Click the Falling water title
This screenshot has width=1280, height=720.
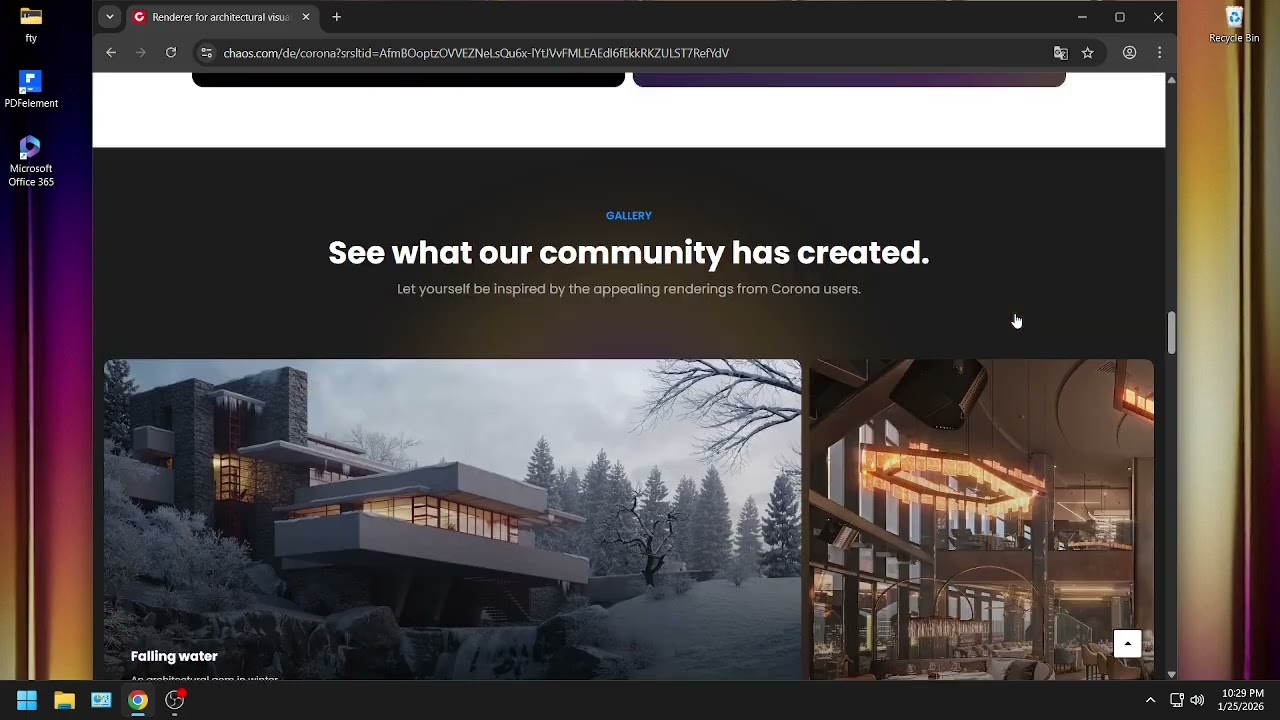[x=174, y=656]
